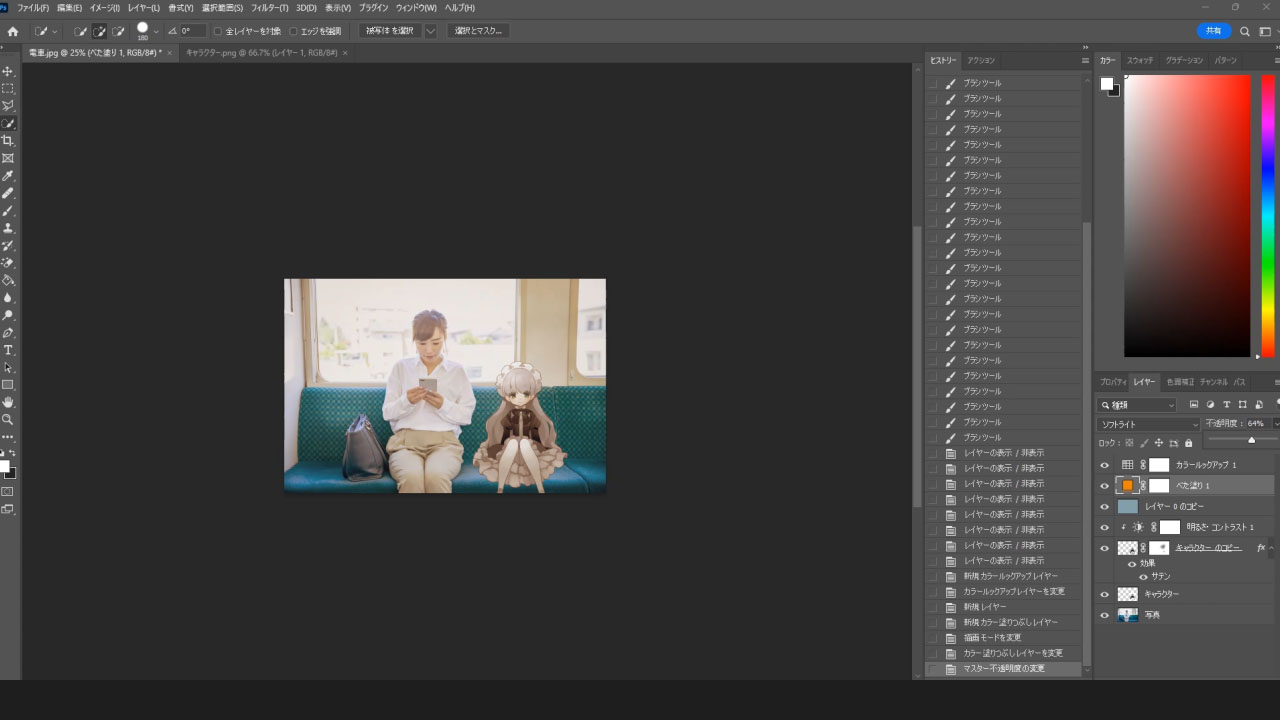
Task: Select the Hand tool
Action: pyautogui.click(x=8, y=403)
